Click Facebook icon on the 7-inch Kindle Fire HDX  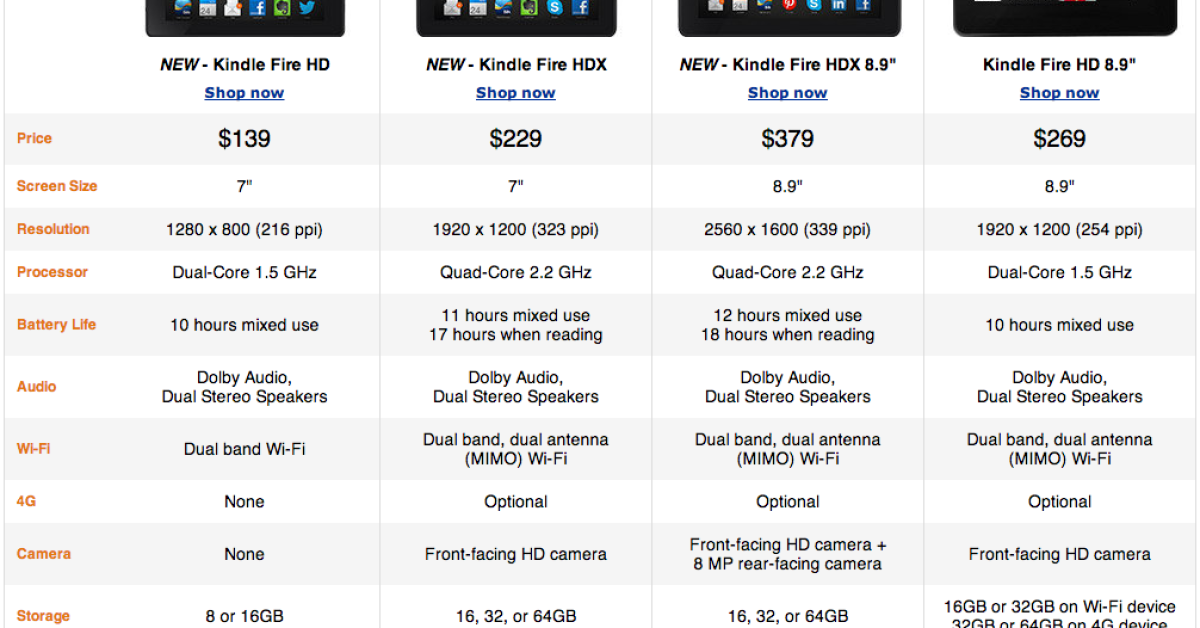click(580, 8)
